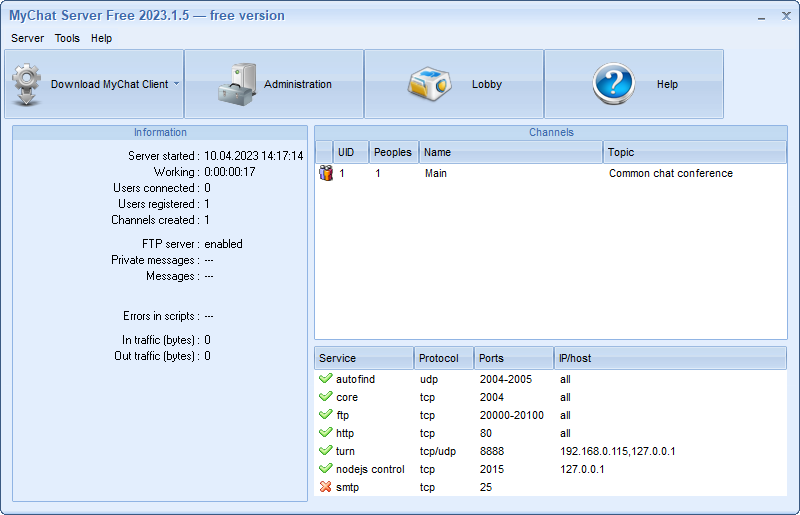Open the Server menu
The image size is (800, 515).
pos(28,38)
